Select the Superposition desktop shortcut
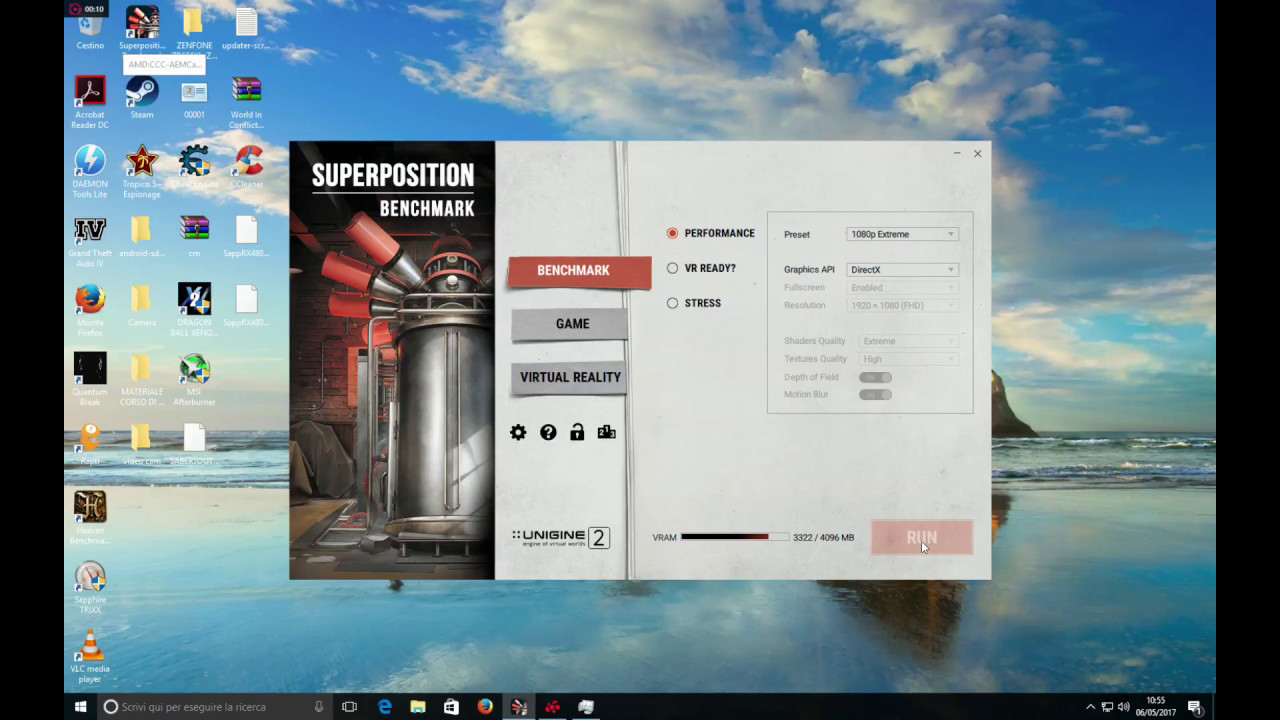Screen dimensions: 1280x720 point(142,28)
